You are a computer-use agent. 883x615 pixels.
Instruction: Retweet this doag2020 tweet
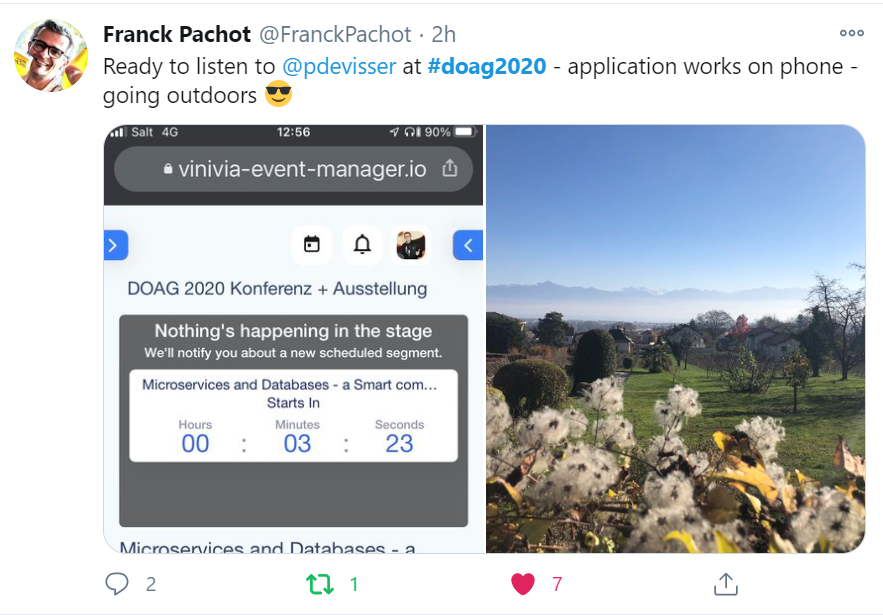click(320, 584)
